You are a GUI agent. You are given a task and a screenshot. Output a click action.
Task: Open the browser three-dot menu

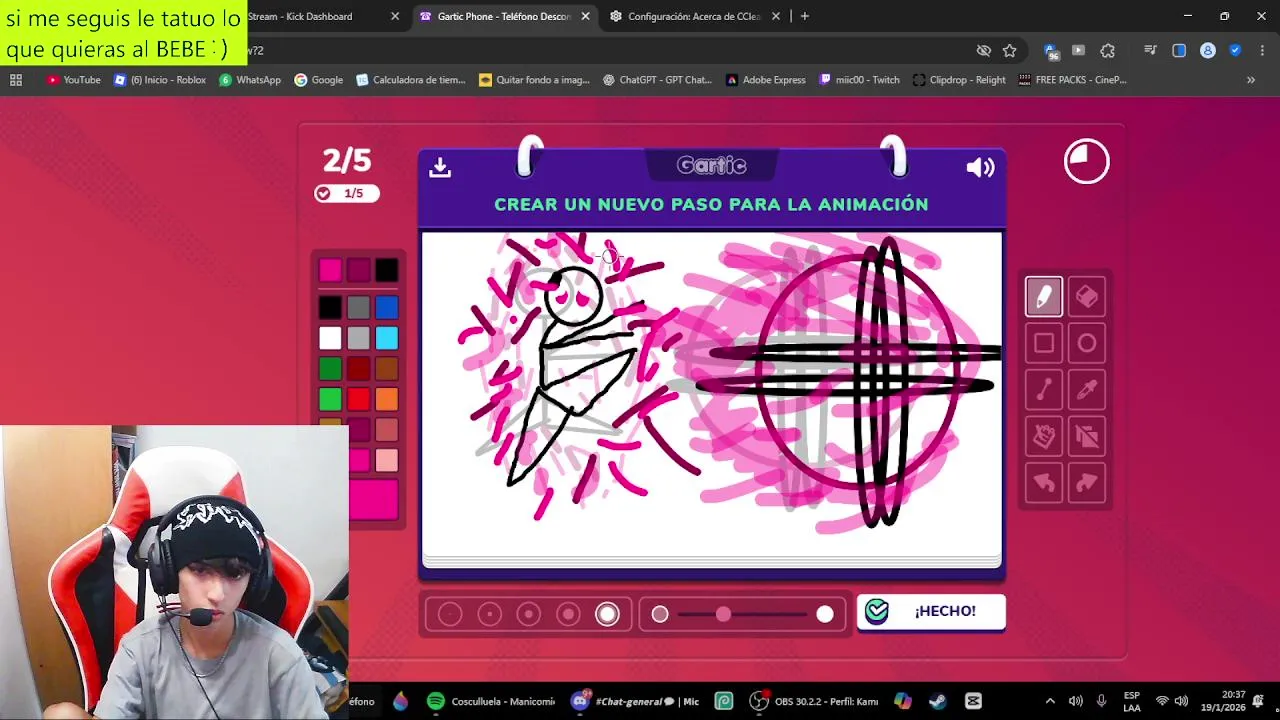coord(1262,50)
